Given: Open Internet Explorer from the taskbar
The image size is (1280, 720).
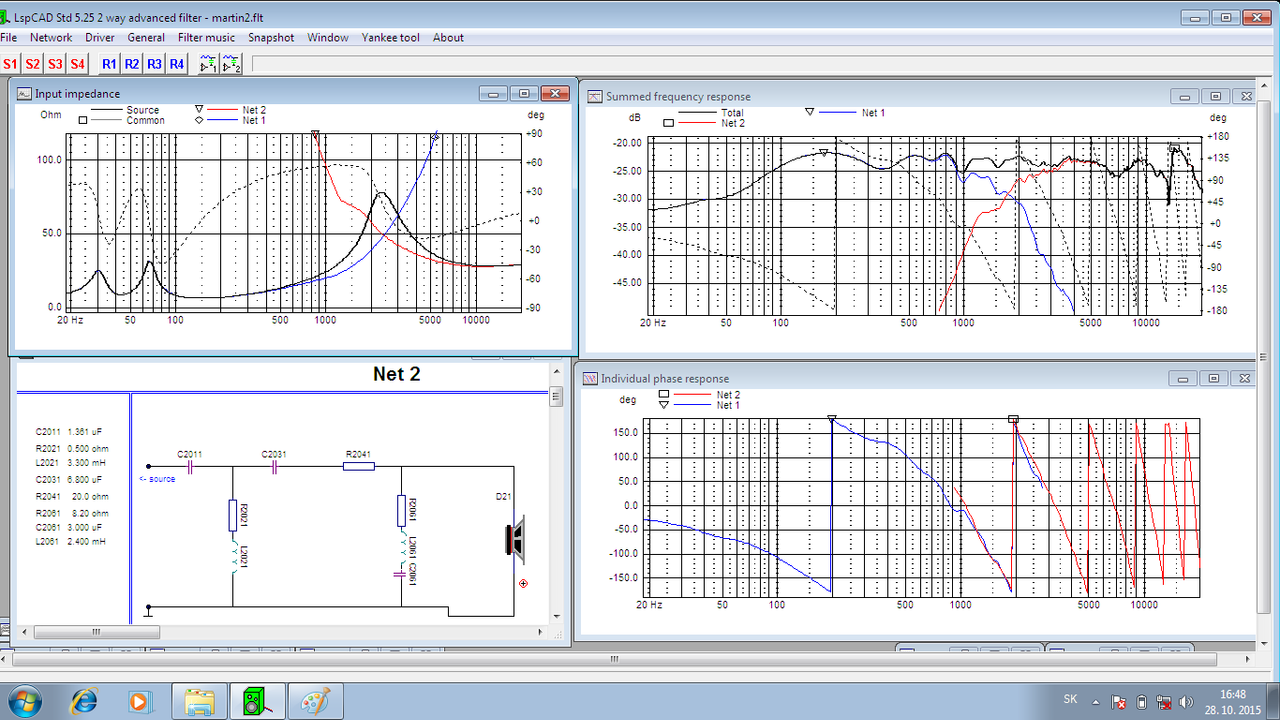Looking at the screenshot, I should (84, 702).
